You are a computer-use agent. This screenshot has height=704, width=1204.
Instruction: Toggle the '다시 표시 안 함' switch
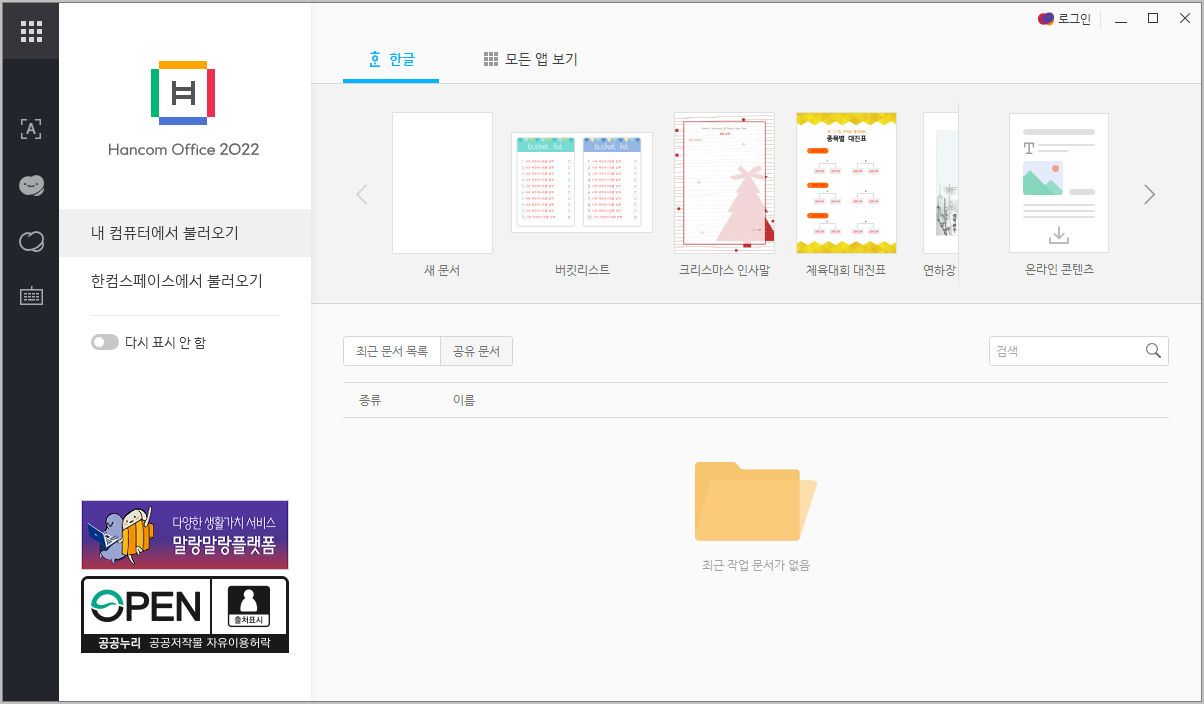pos(105,342)
